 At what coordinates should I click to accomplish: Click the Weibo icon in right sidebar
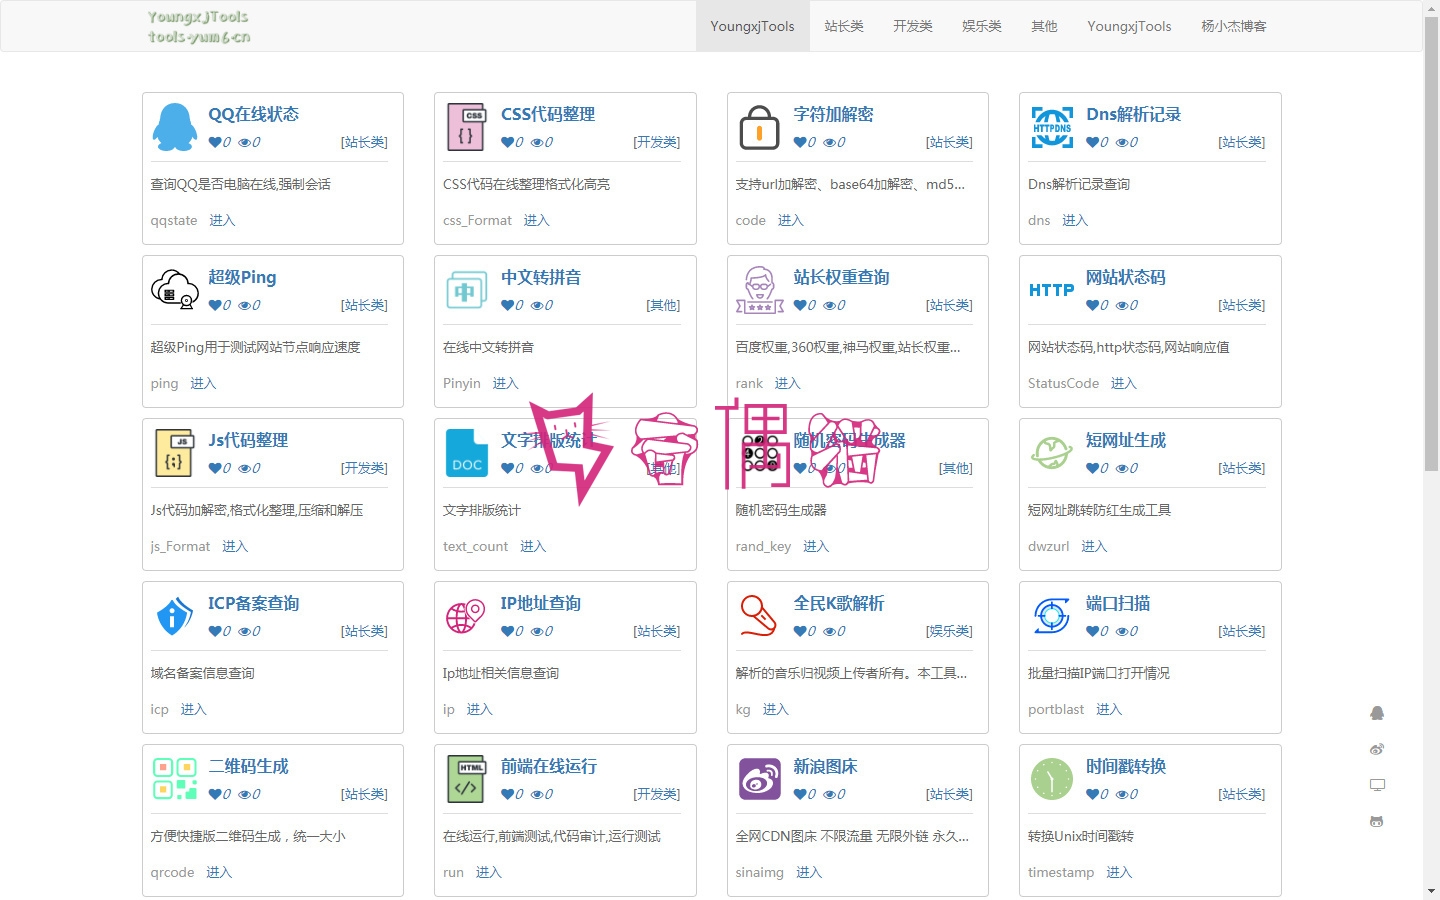(x=1377, y=749)
